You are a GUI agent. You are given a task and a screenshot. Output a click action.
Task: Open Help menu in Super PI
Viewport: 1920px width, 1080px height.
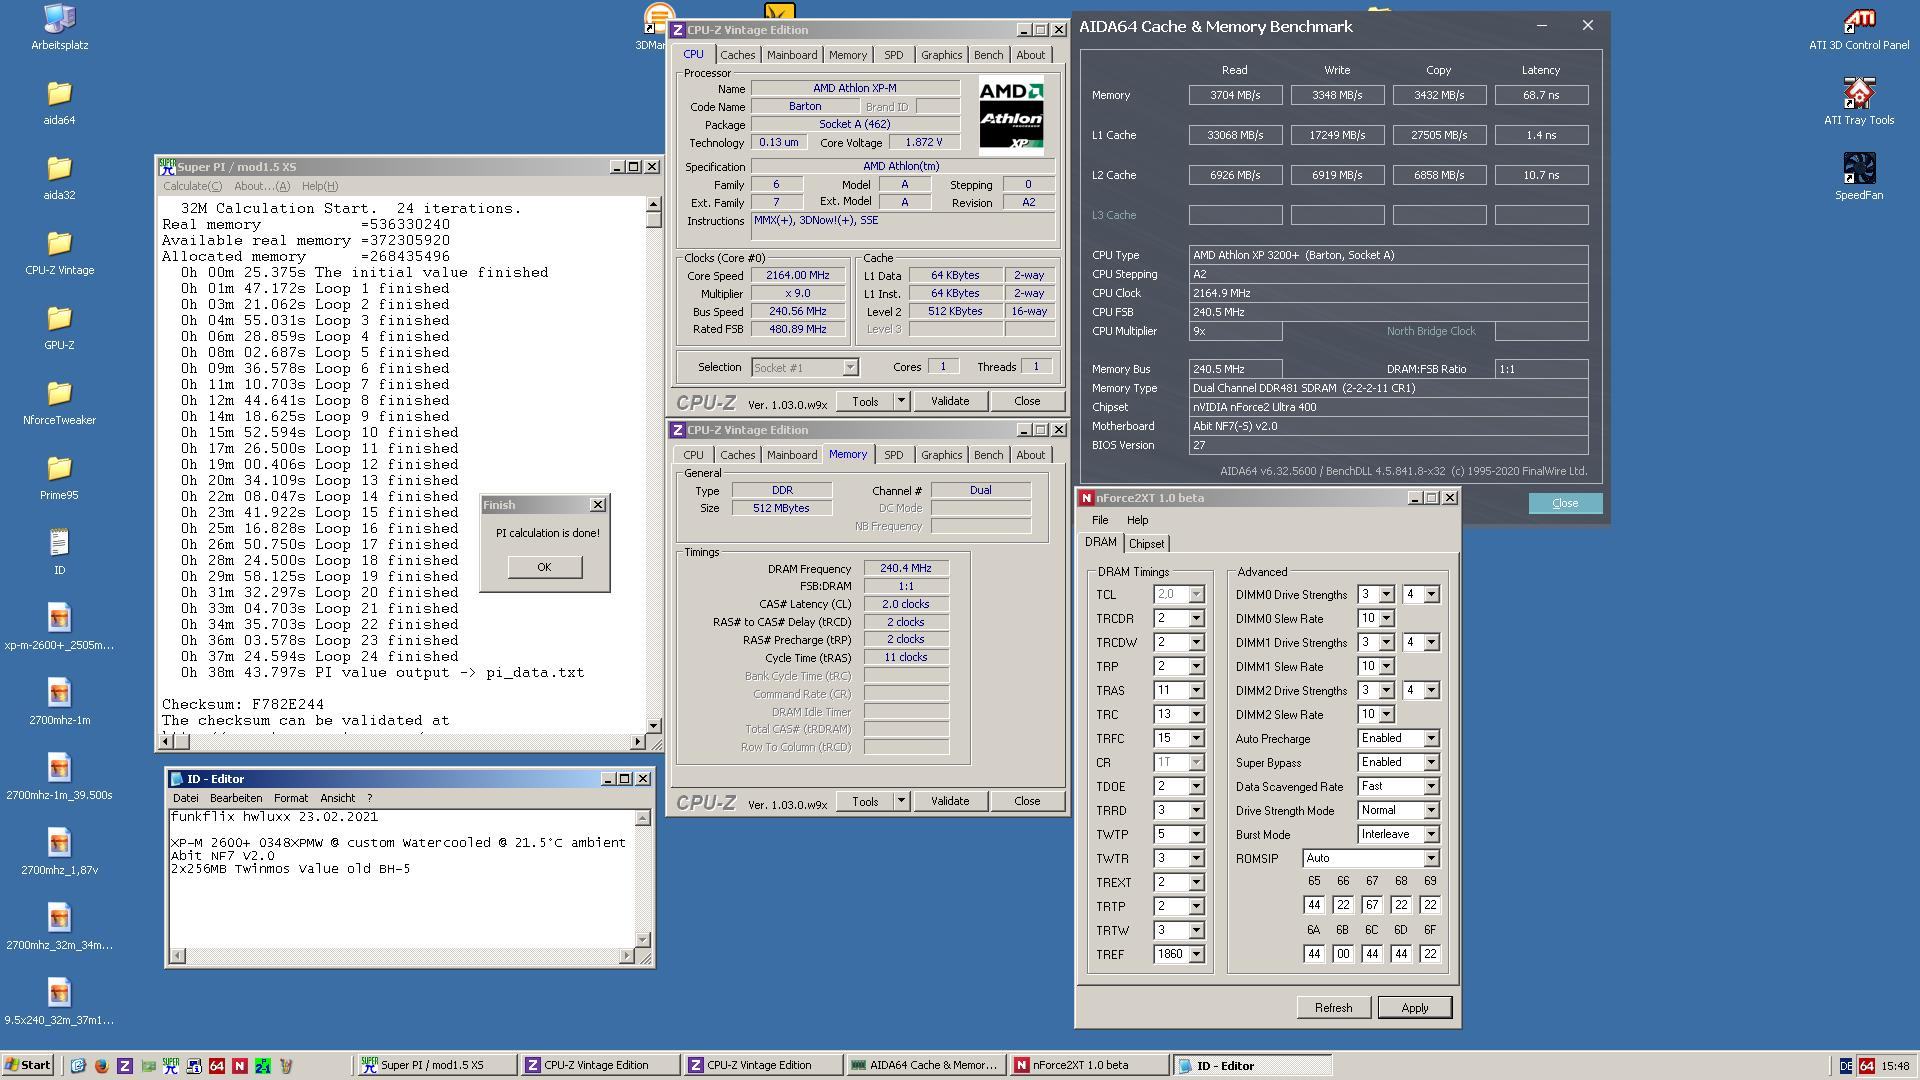[320, 186]
